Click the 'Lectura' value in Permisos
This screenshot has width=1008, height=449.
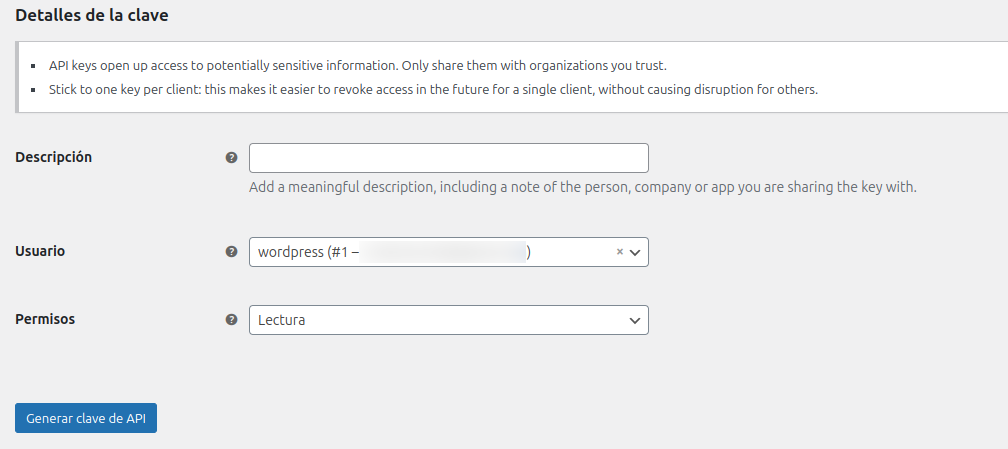[x=281, y=320]
